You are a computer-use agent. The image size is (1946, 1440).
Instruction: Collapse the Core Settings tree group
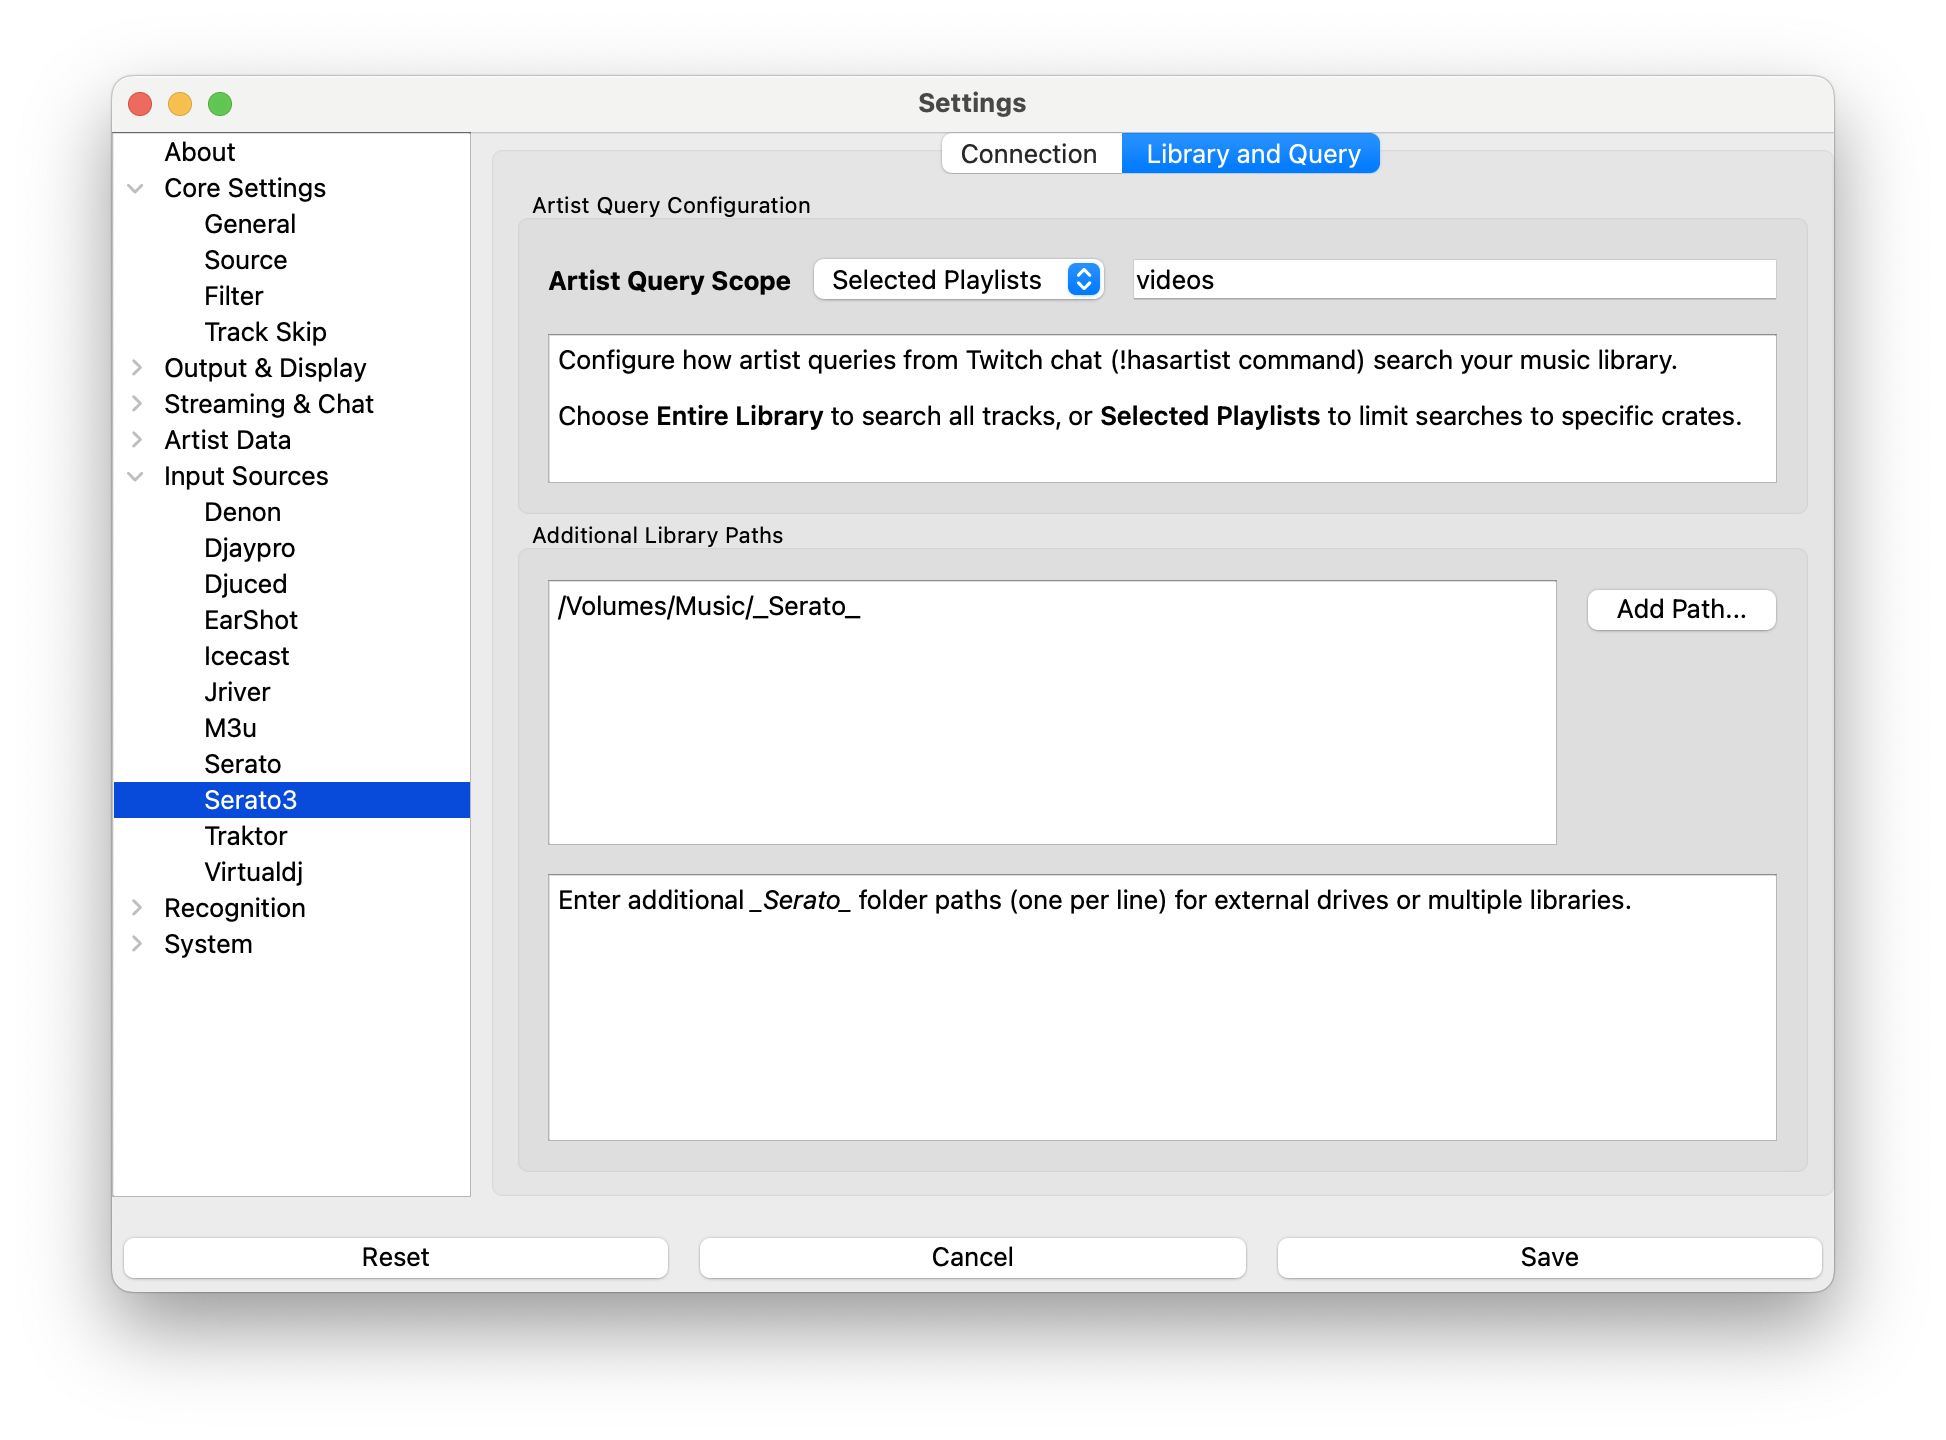pos(136,188)
